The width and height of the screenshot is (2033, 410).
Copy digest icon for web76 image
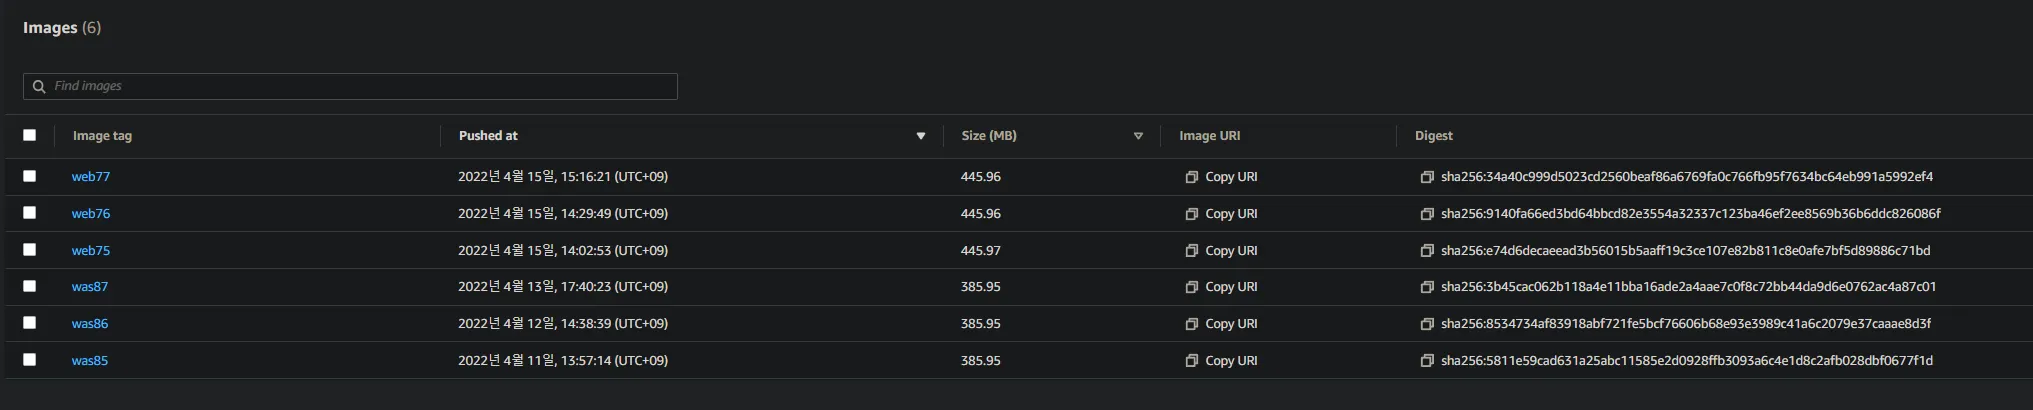pos(1427,214)
